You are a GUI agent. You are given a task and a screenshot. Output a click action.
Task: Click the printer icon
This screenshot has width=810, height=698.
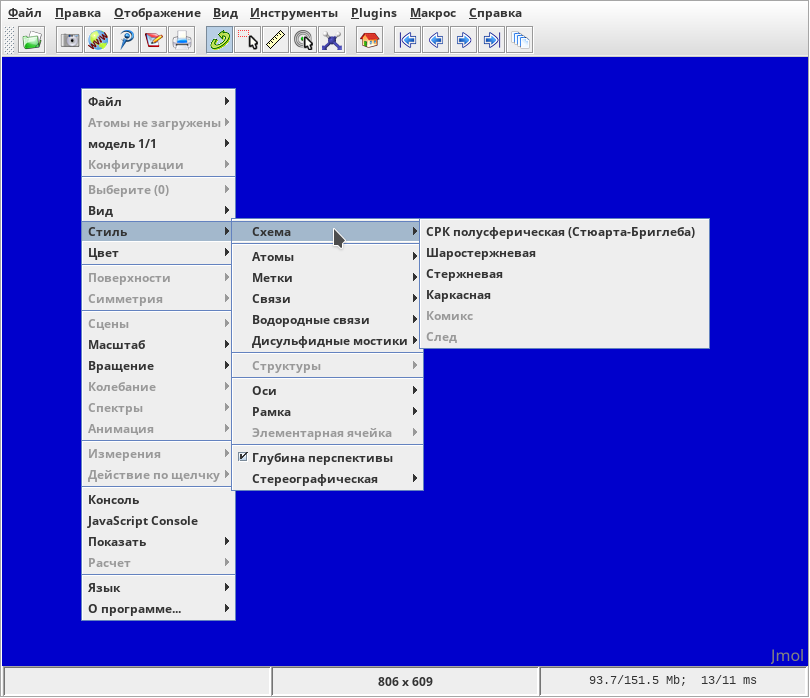pyautogui.click(x=181, y=40)
